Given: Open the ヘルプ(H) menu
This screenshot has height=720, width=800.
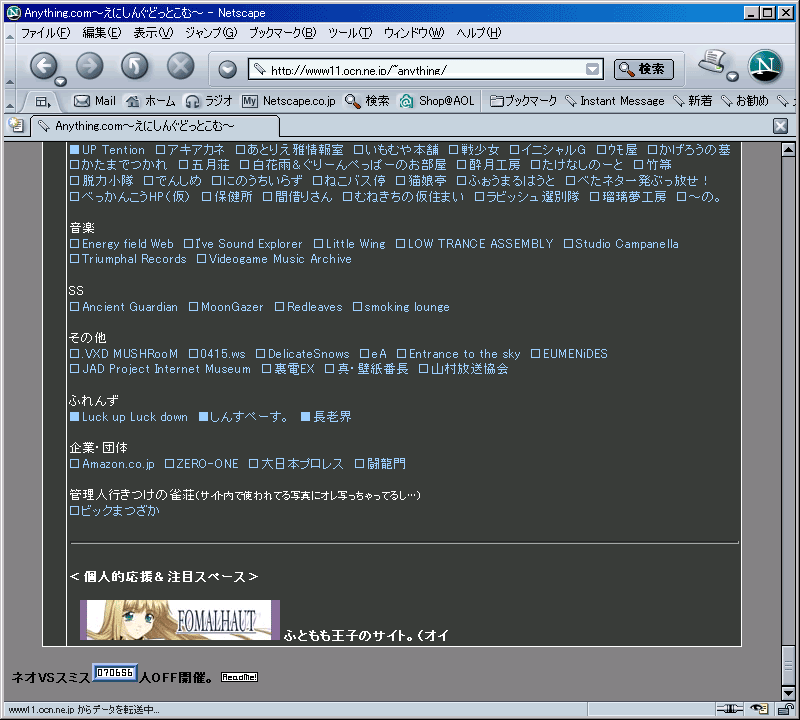Looking at the screenshot, I should (479, 33).
